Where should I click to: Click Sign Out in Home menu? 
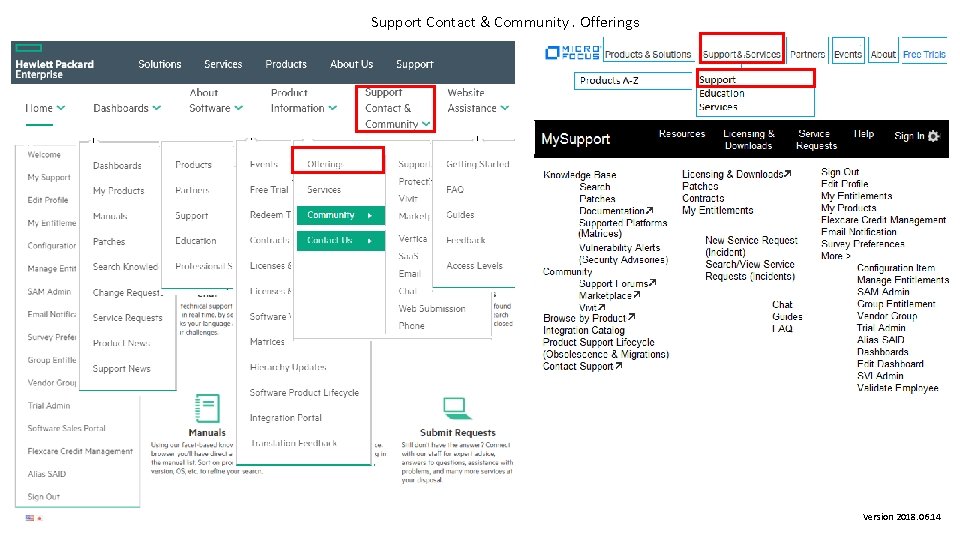click(x=43, y=497)
